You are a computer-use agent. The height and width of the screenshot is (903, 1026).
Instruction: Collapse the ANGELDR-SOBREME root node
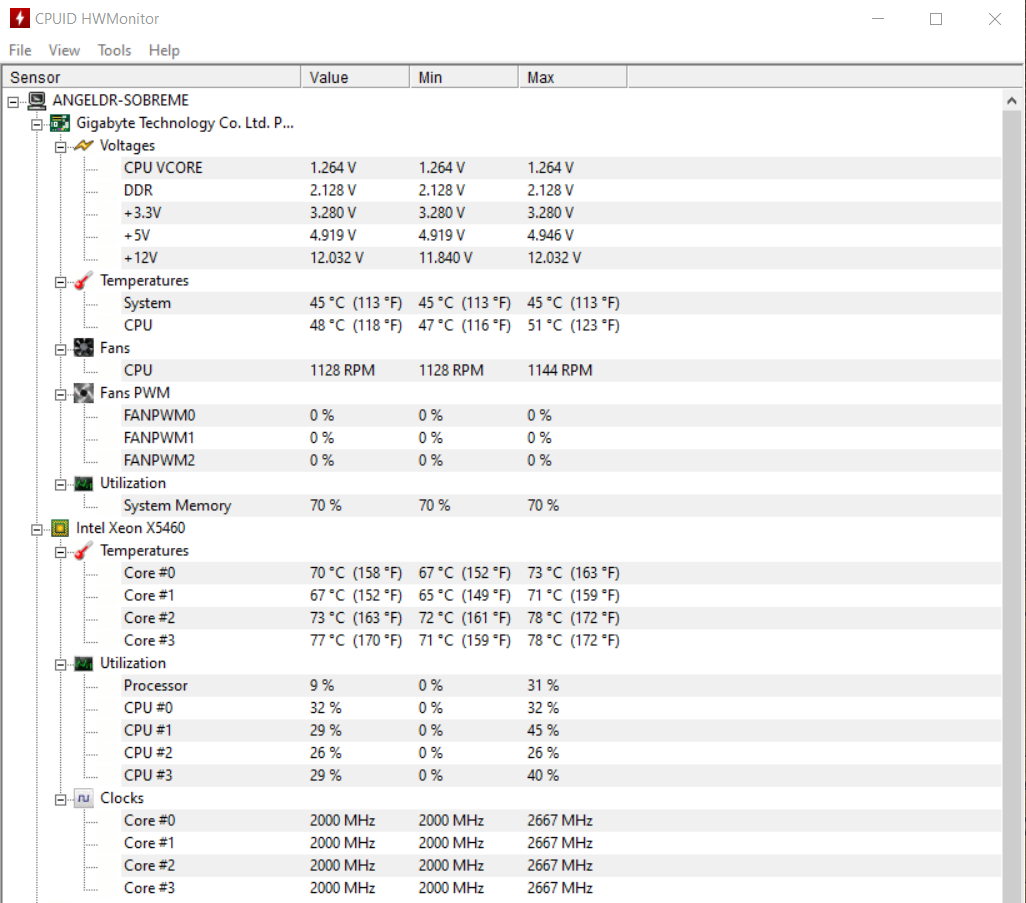[13, 102]
